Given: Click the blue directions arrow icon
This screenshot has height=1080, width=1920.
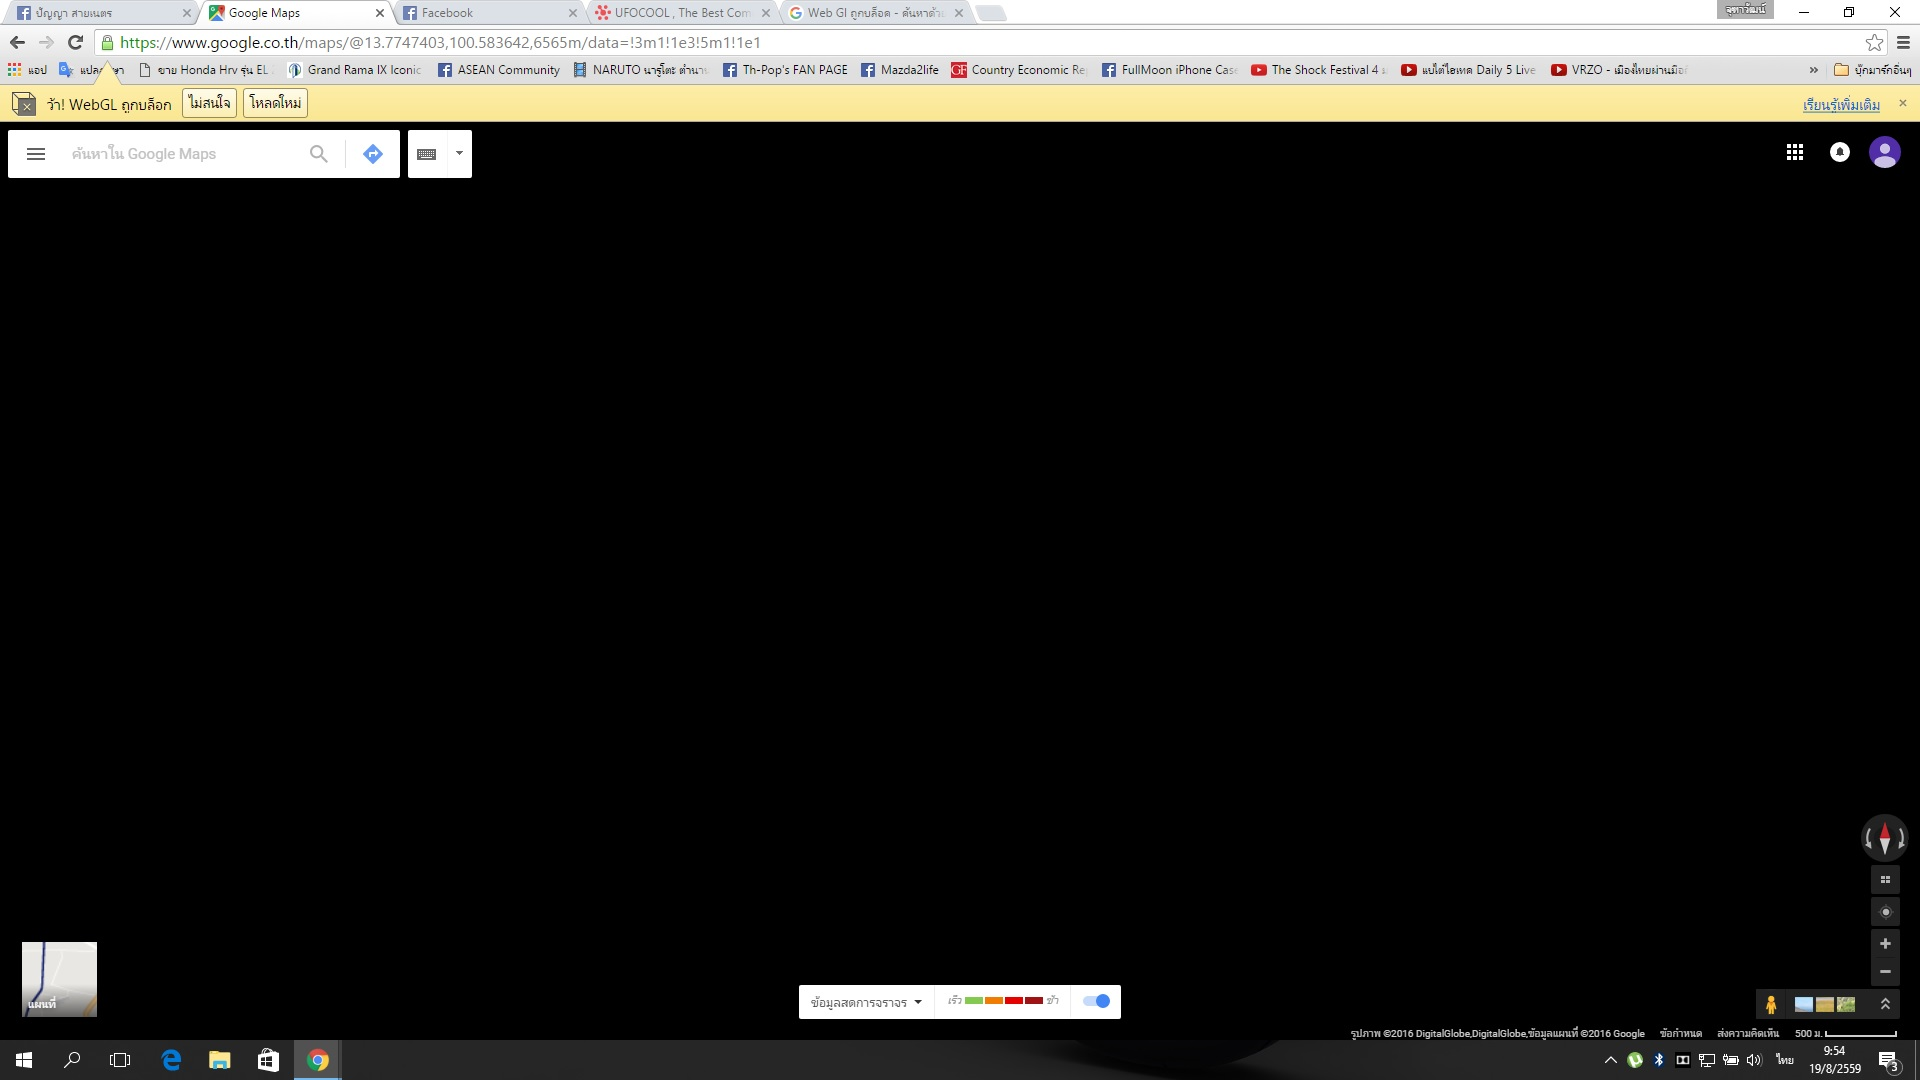Looking at the screenshot, I should point(373,154).
